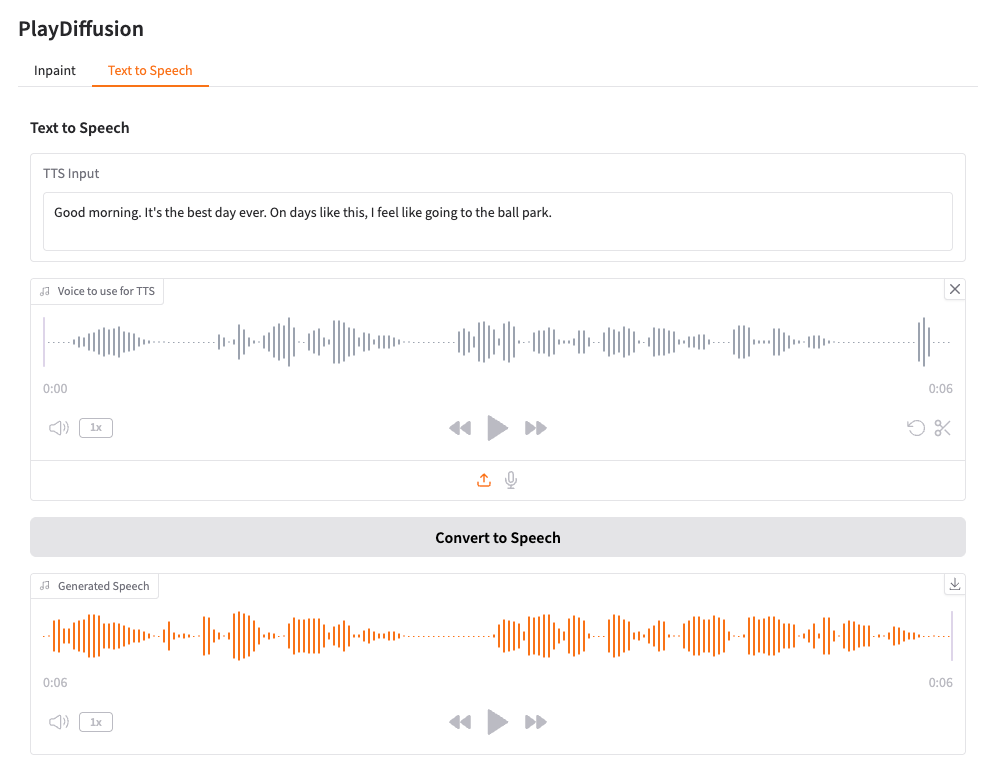986x781 pixels.
Task: Click the Voice to use for TTS waveform
Action: (x=497, y=342)
